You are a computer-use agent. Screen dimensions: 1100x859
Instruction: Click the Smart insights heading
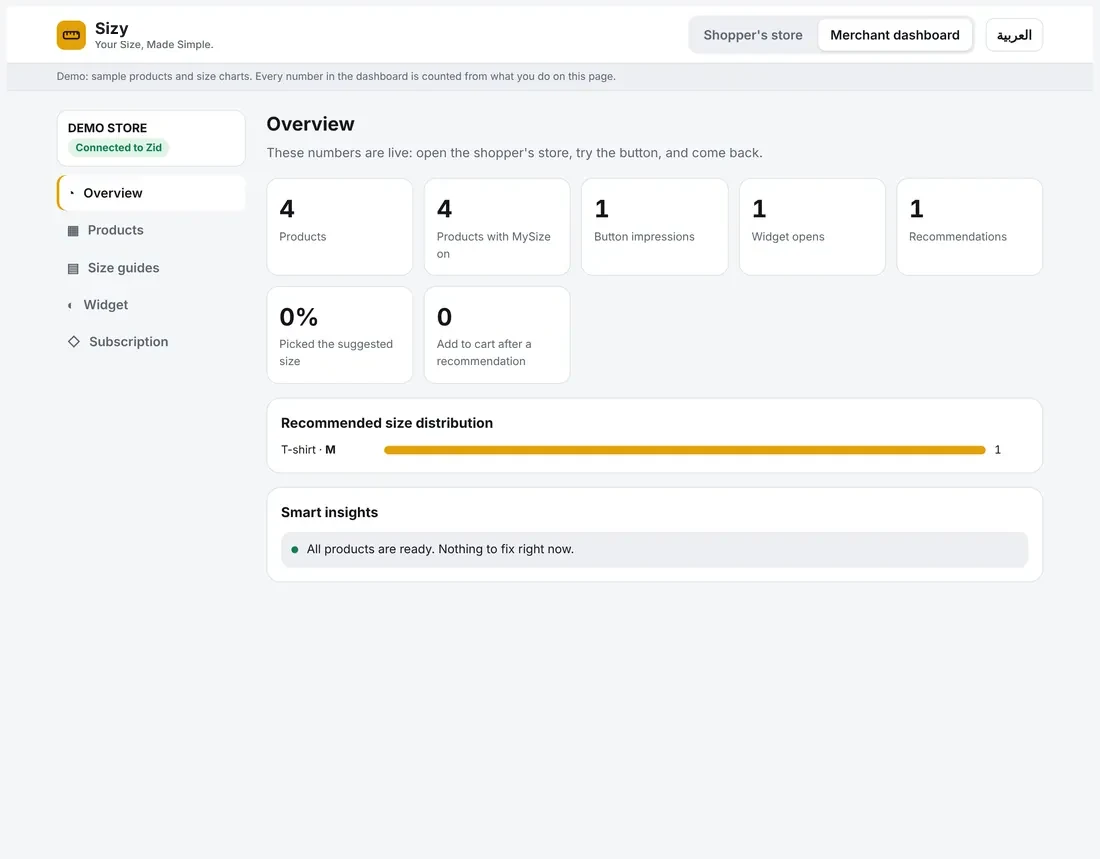pyautogui.click(x=329, y=512)
